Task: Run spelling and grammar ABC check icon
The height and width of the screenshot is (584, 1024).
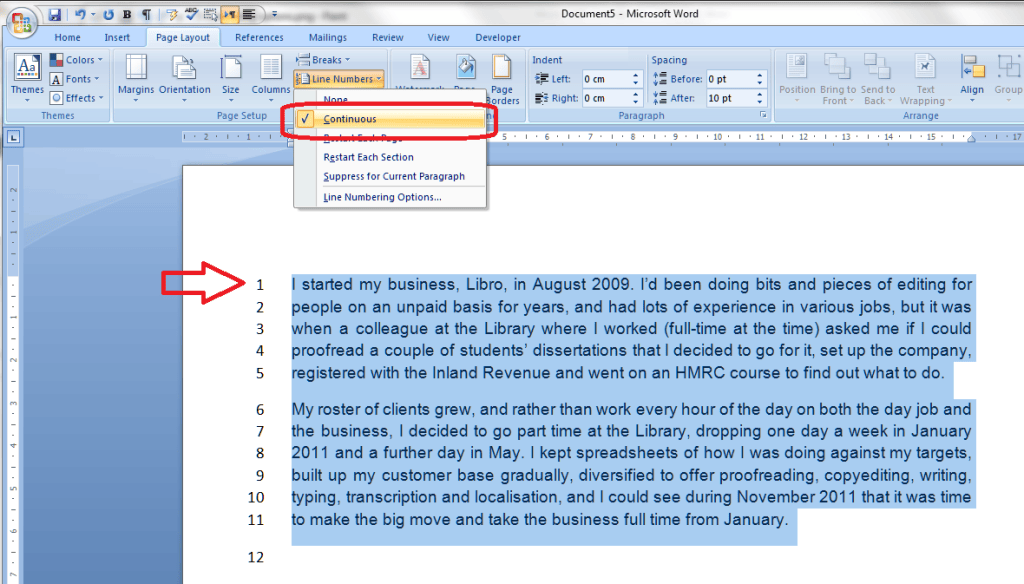Action: point(191,14)
